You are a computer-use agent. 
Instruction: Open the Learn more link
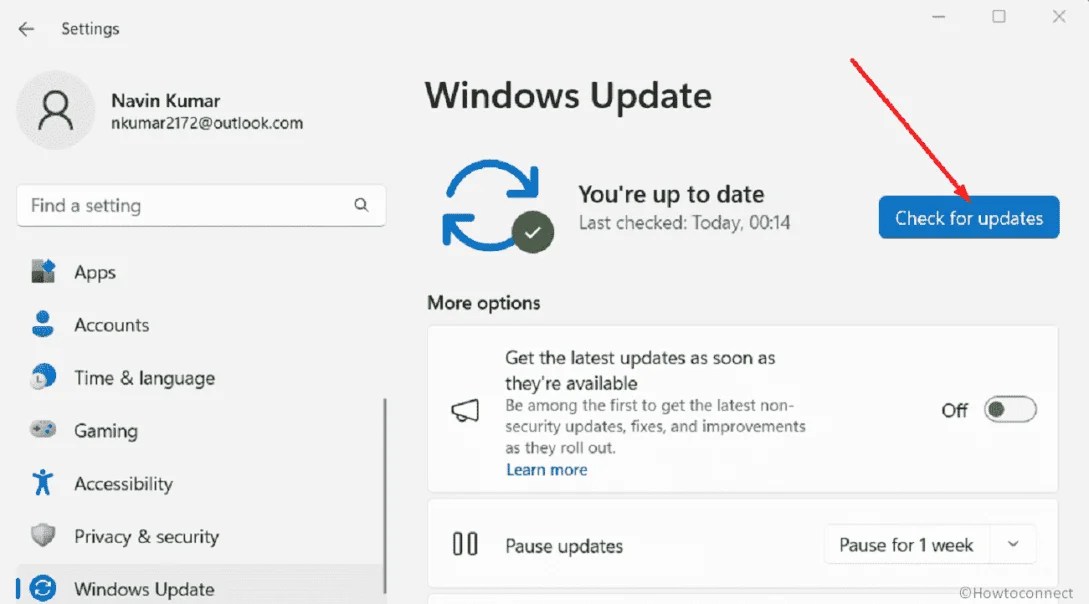click(x=547, y=469)
